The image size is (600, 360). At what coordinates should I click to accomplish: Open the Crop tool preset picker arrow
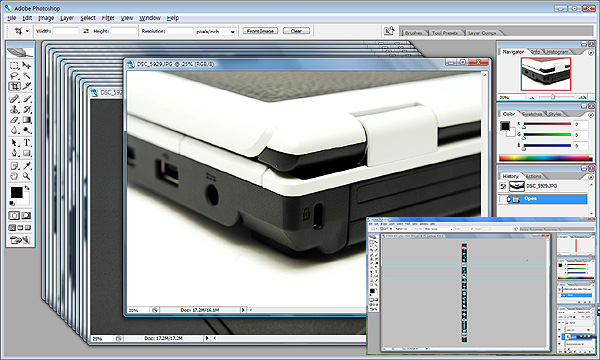[27, 31]
